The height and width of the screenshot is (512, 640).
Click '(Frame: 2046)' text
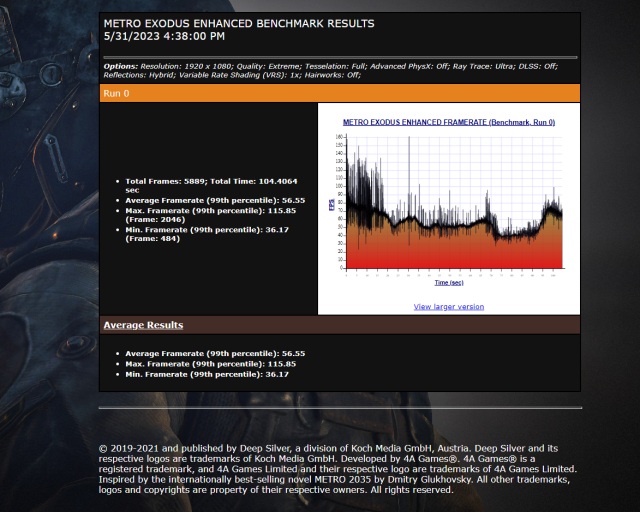(155, 220)
